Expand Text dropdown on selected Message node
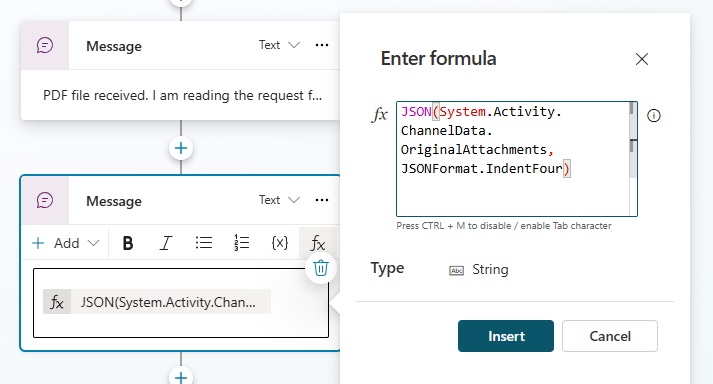The height and width of the screenshot is (384, 713). (279, 200)
